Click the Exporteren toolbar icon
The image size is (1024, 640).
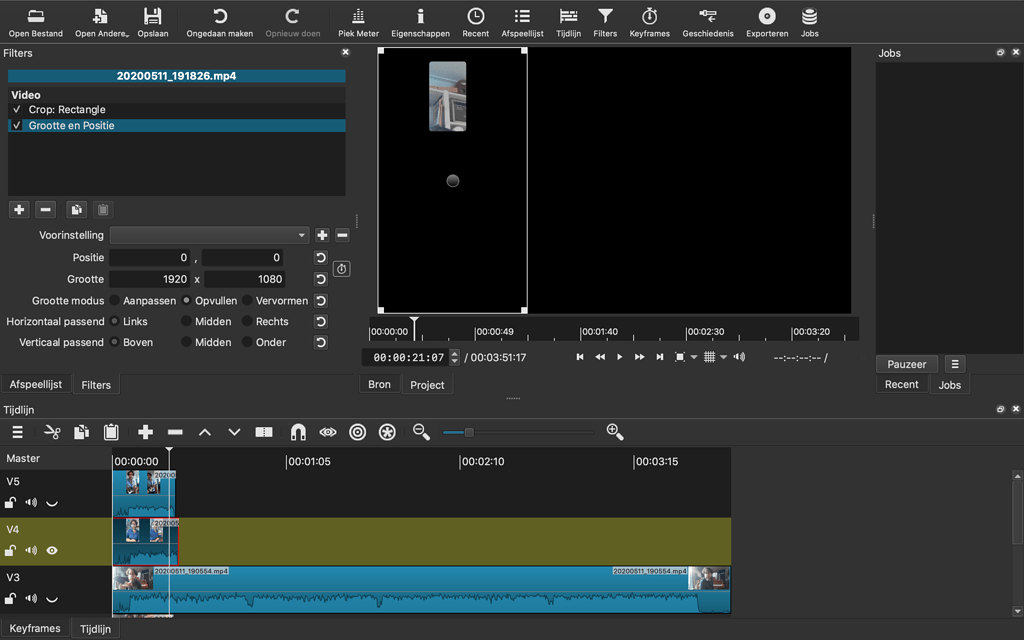click(766, 20)
